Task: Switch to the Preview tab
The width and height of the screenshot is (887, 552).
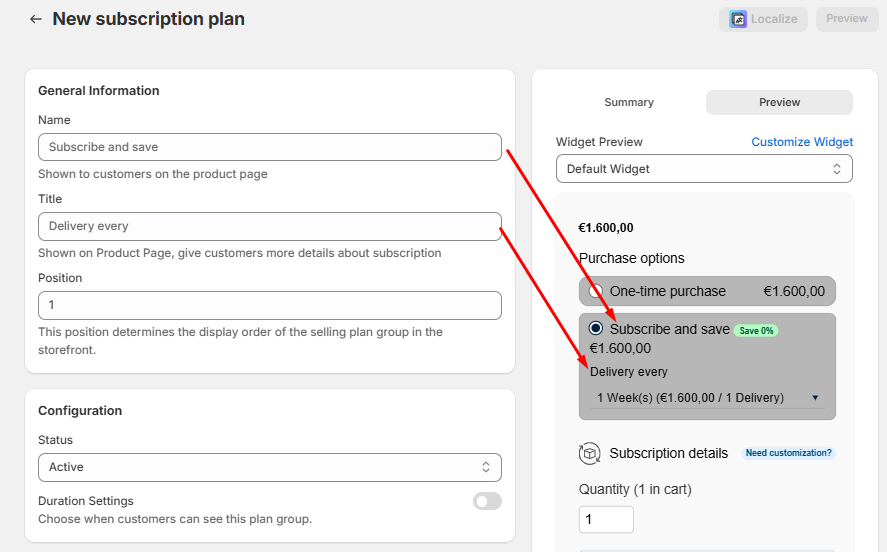Action: coord(779,102)
